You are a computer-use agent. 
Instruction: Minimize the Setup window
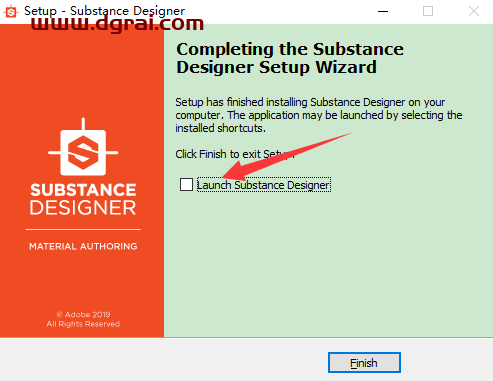pyautogui.click(x=383, y=11)
